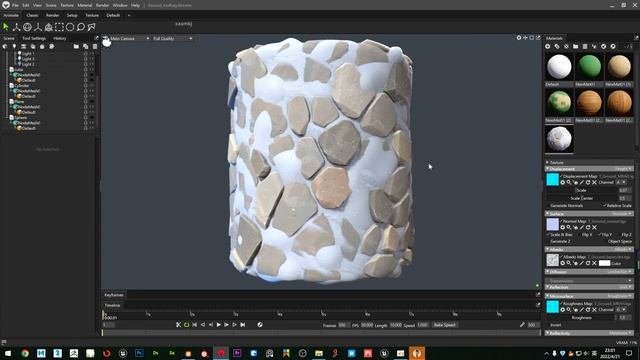Click the Timeline panel label

tap(112, 305)
